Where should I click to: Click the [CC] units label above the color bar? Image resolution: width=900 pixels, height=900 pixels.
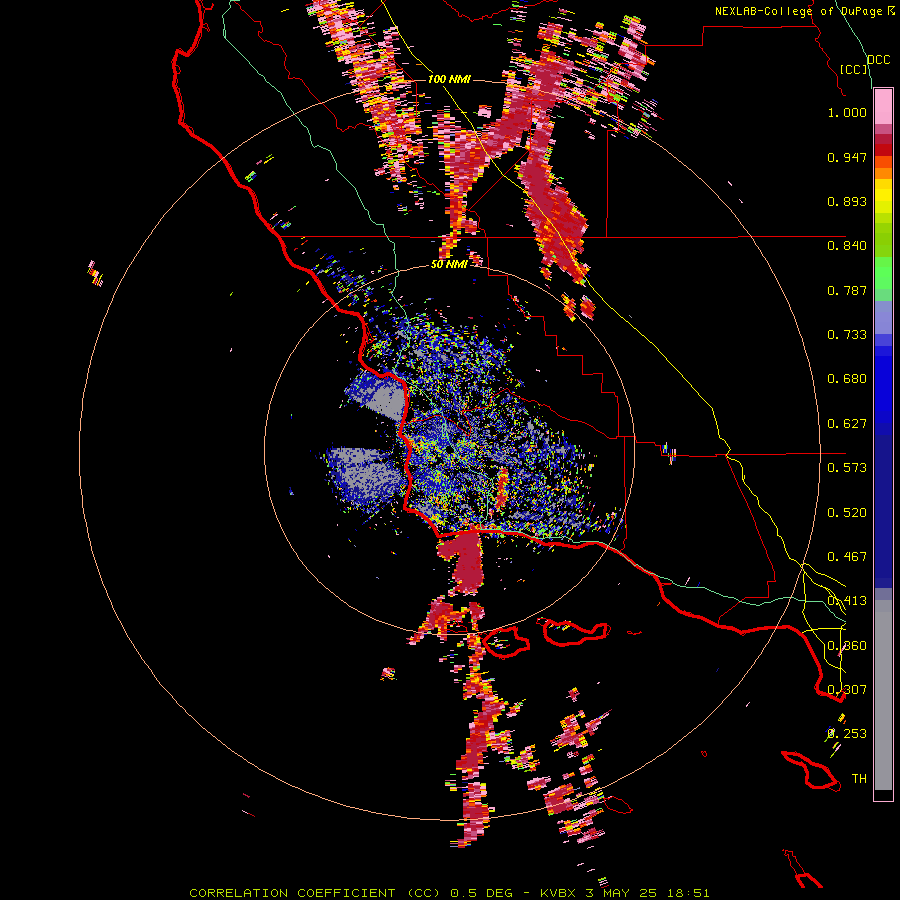(854, 69)
